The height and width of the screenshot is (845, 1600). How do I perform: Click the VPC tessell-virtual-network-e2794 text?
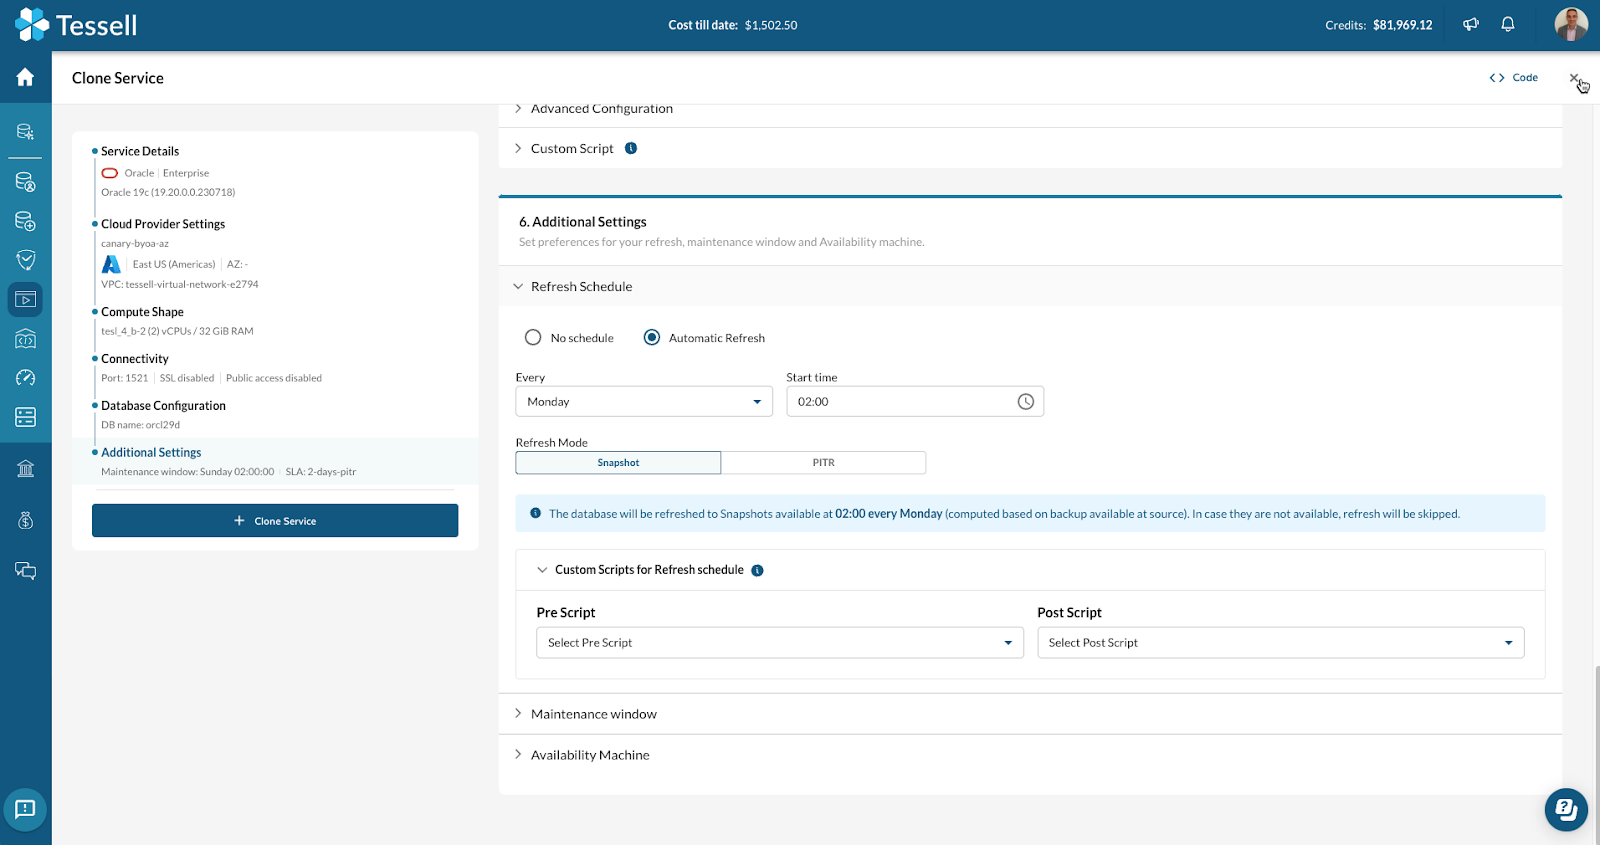click(x=180, y=284)
